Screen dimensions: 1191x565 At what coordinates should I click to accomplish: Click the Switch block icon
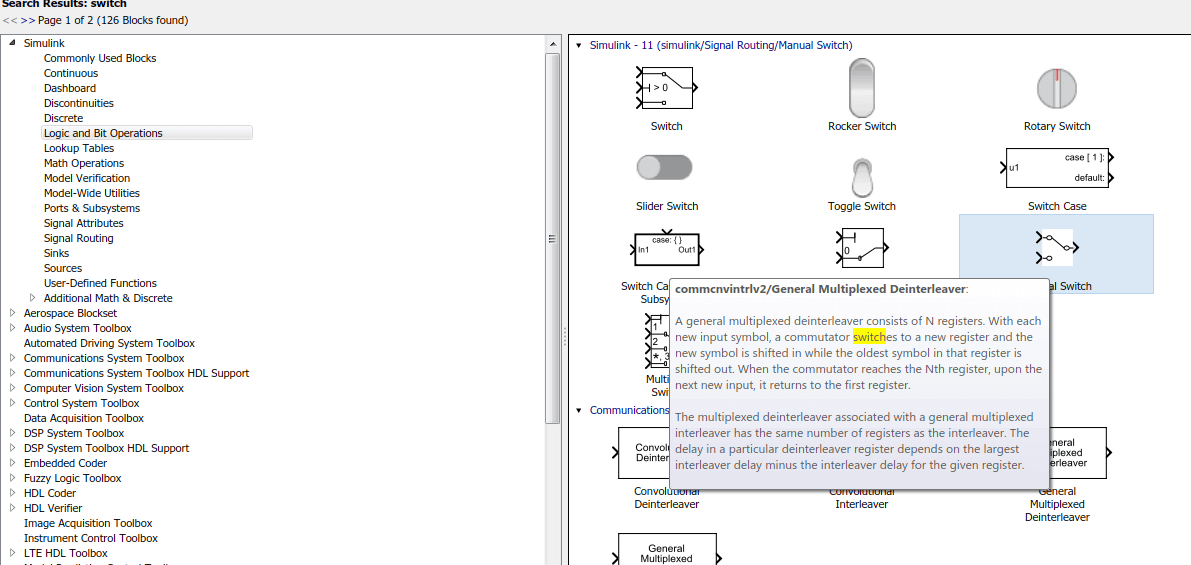pyautogui.click(x=666, y=88)
